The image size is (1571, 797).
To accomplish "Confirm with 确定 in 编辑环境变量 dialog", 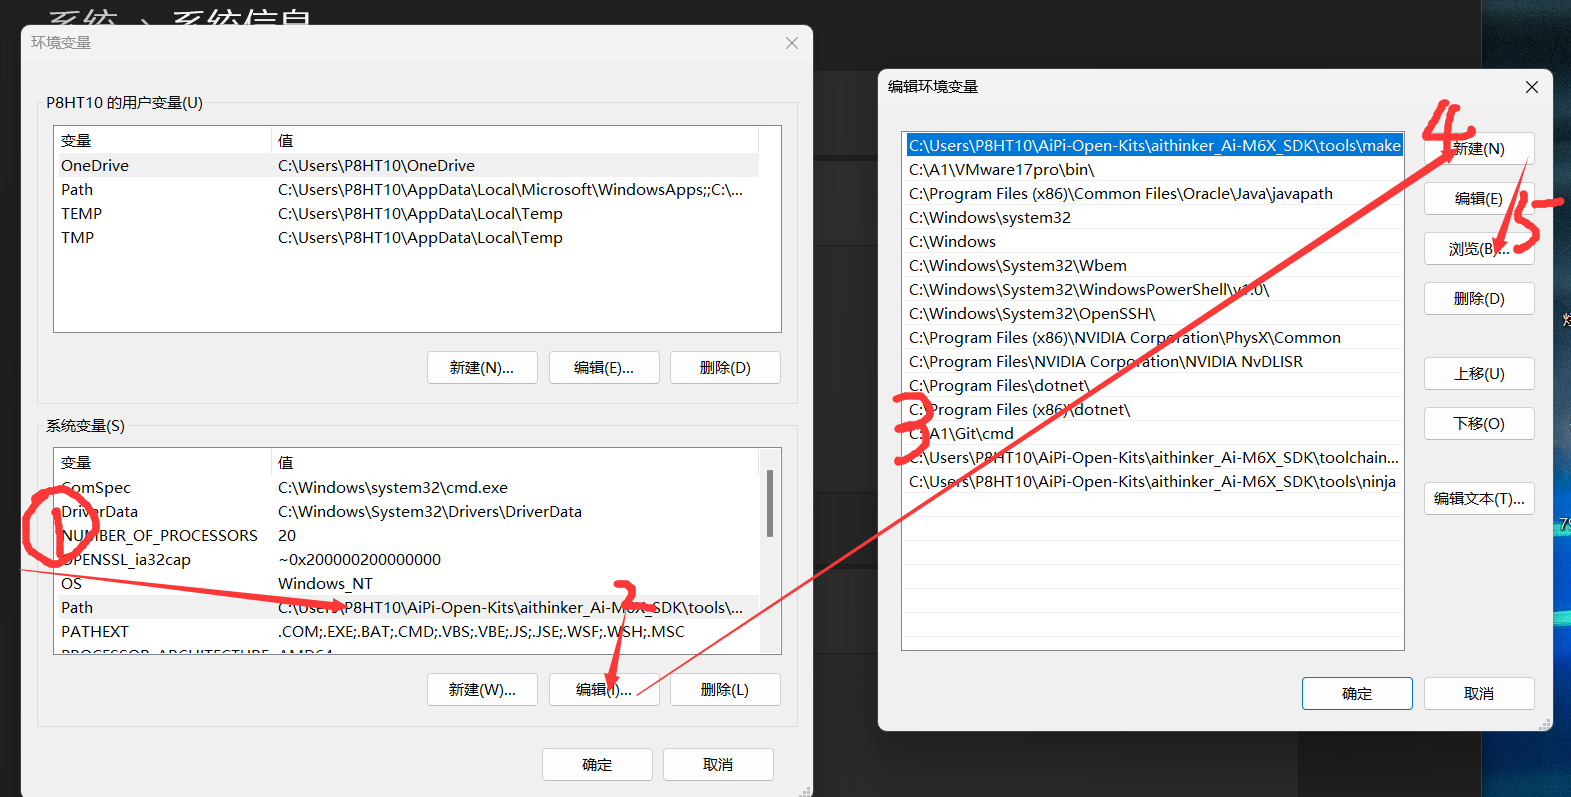I will [x=1357, y=693].
